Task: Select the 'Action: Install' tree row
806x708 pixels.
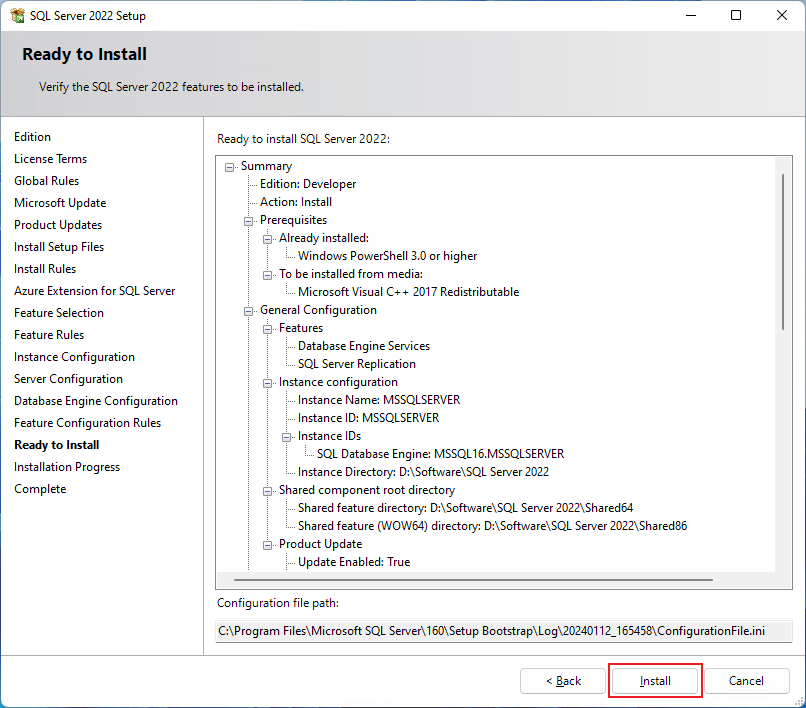Action: point(296,202)
